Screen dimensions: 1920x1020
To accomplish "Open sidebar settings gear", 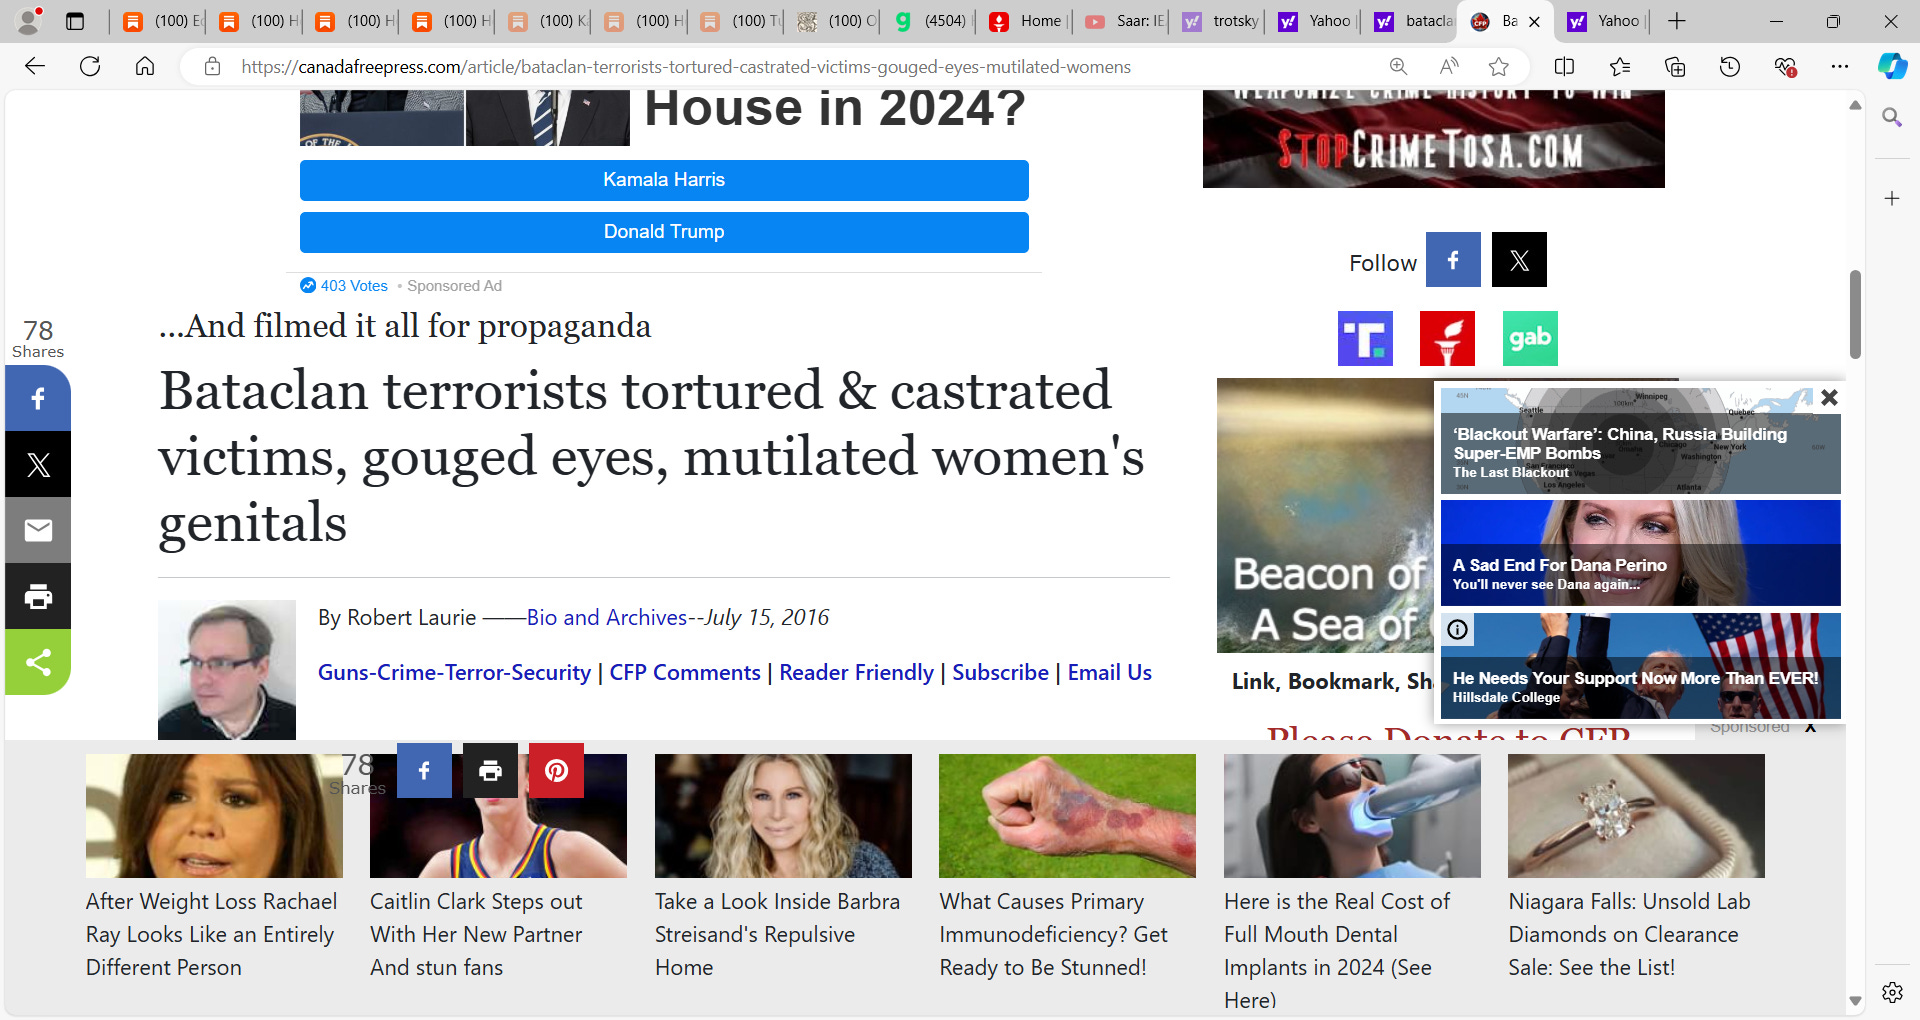I will (1892, 992).
